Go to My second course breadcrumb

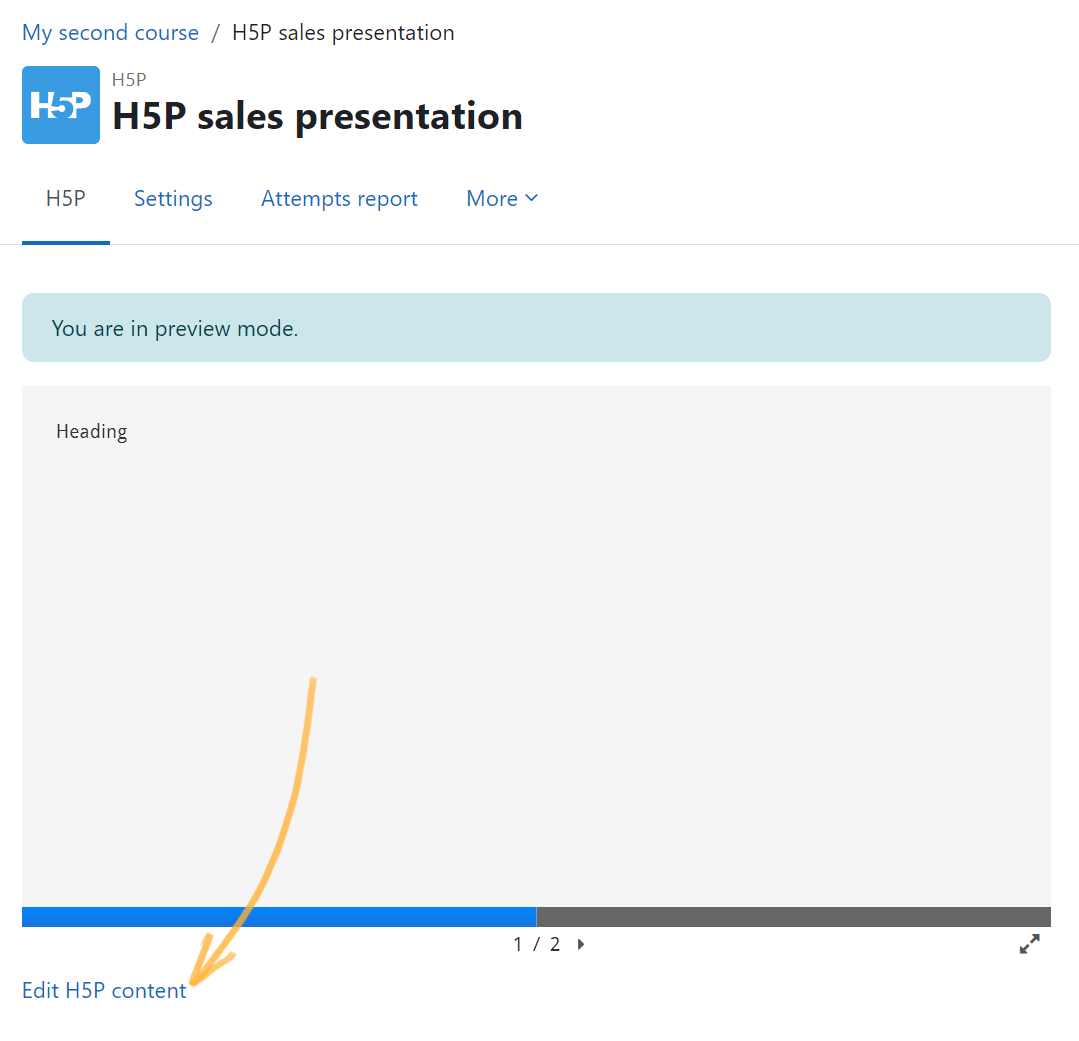coord(110,32)
